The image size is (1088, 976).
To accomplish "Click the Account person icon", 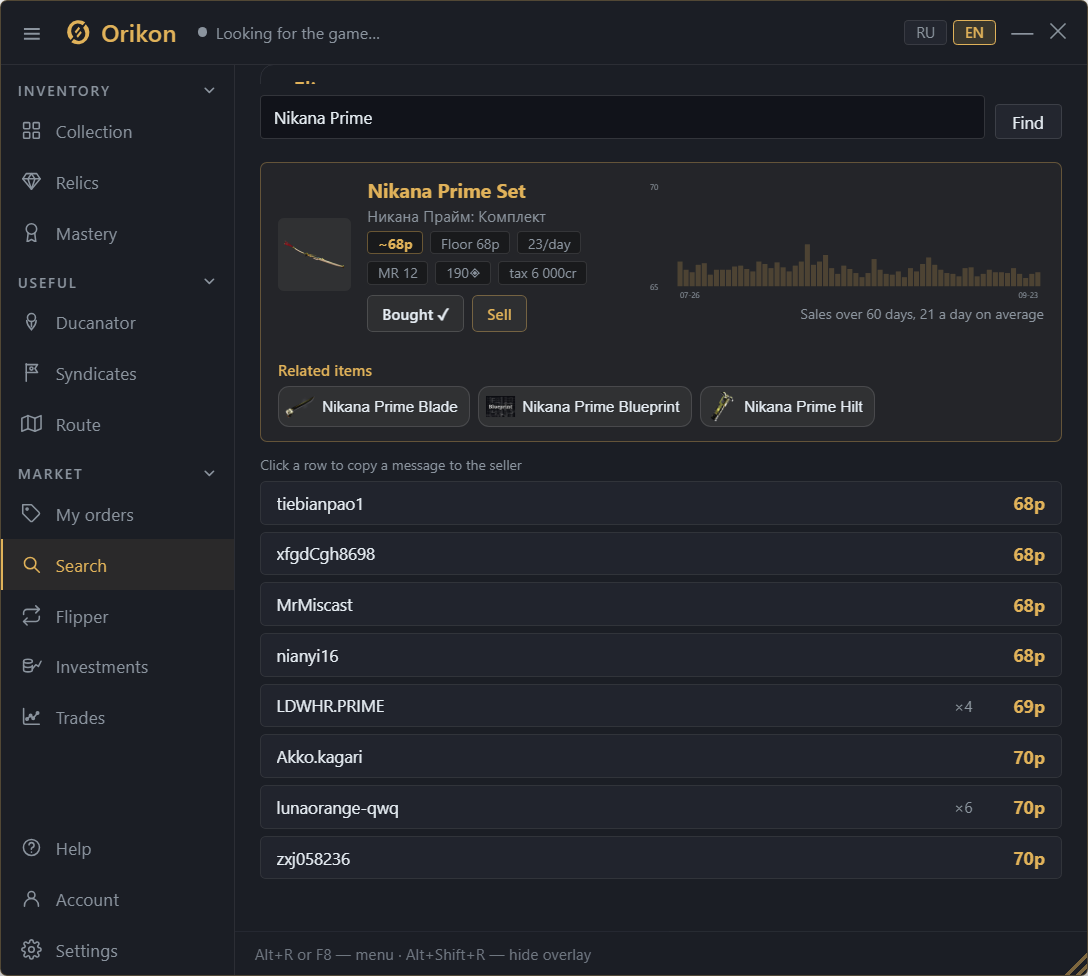I will (31, 899).
